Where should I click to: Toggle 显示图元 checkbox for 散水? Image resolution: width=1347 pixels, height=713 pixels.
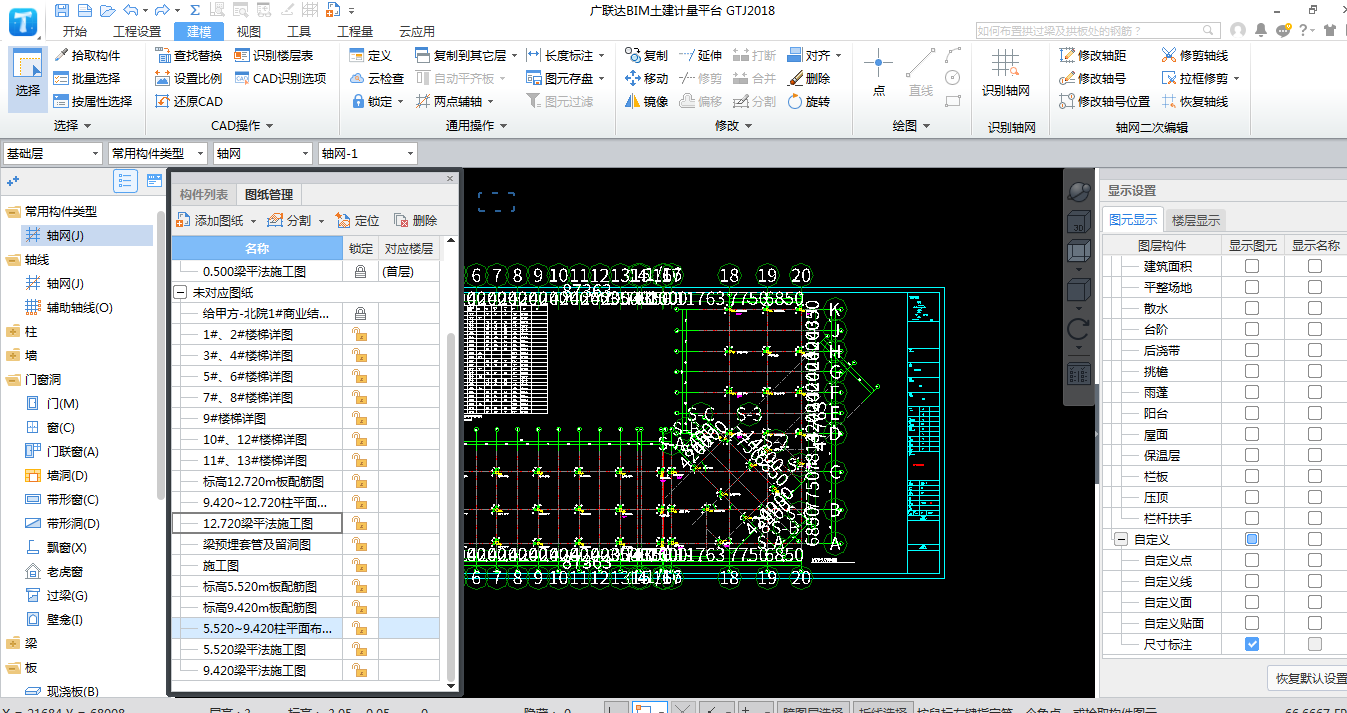pos(1252,308)
